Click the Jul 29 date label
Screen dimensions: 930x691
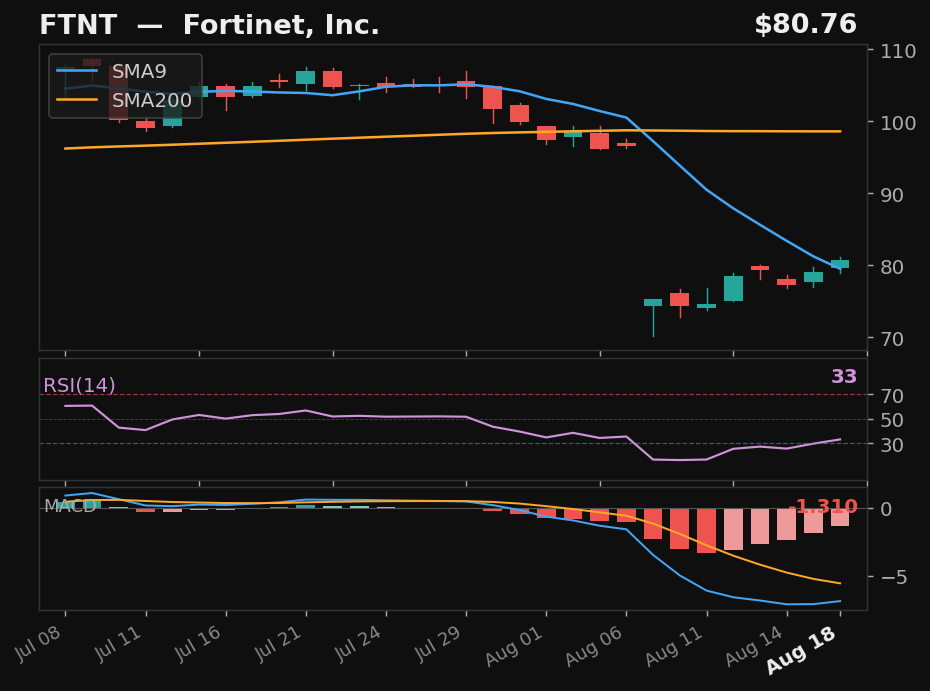438,642
